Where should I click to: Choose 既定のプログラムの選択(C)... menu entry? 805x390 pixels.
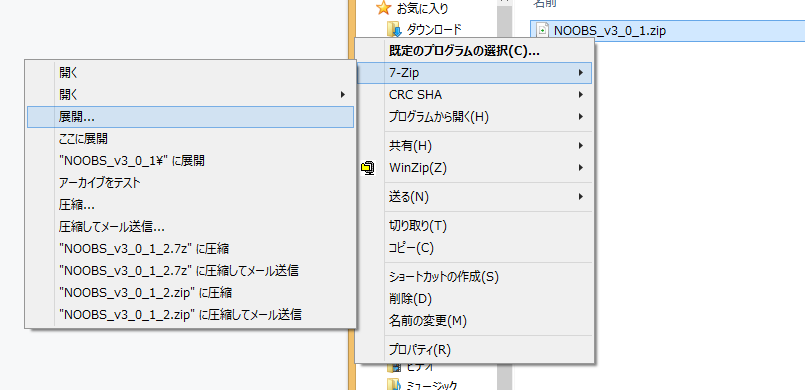point(474,51)
